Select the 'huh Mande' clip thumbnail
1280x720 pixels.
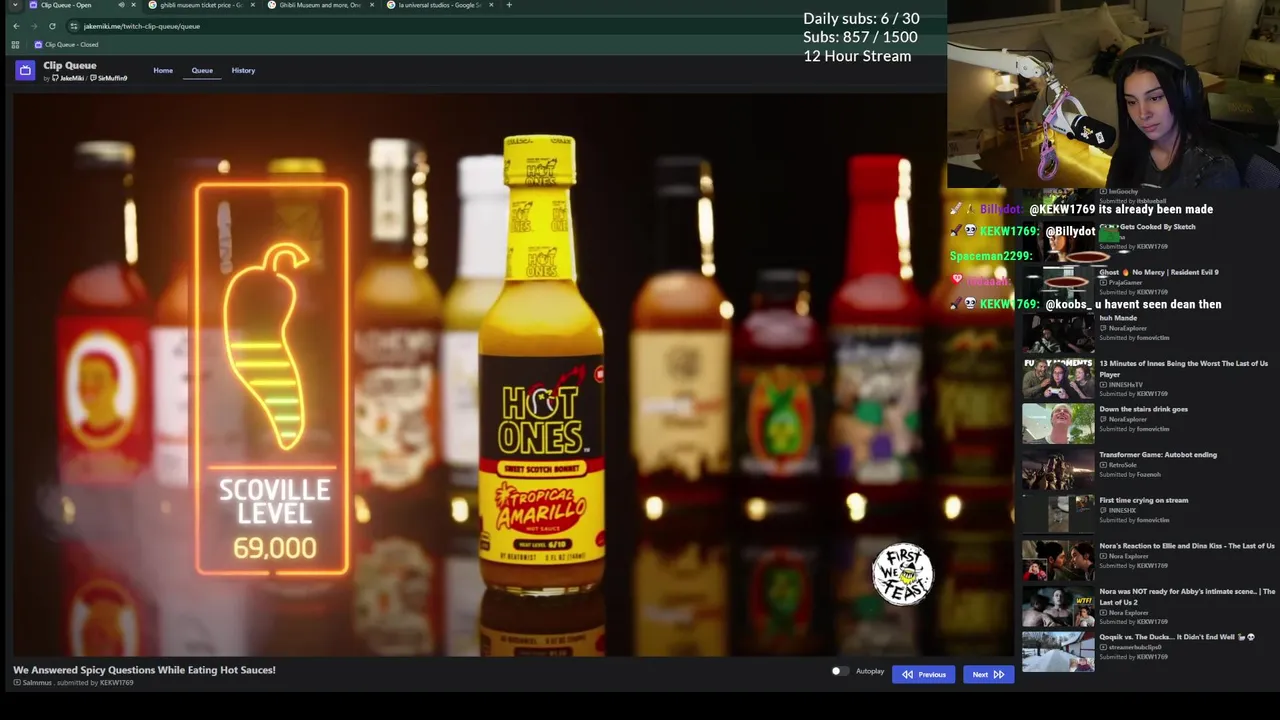(x=1058, y=332)
